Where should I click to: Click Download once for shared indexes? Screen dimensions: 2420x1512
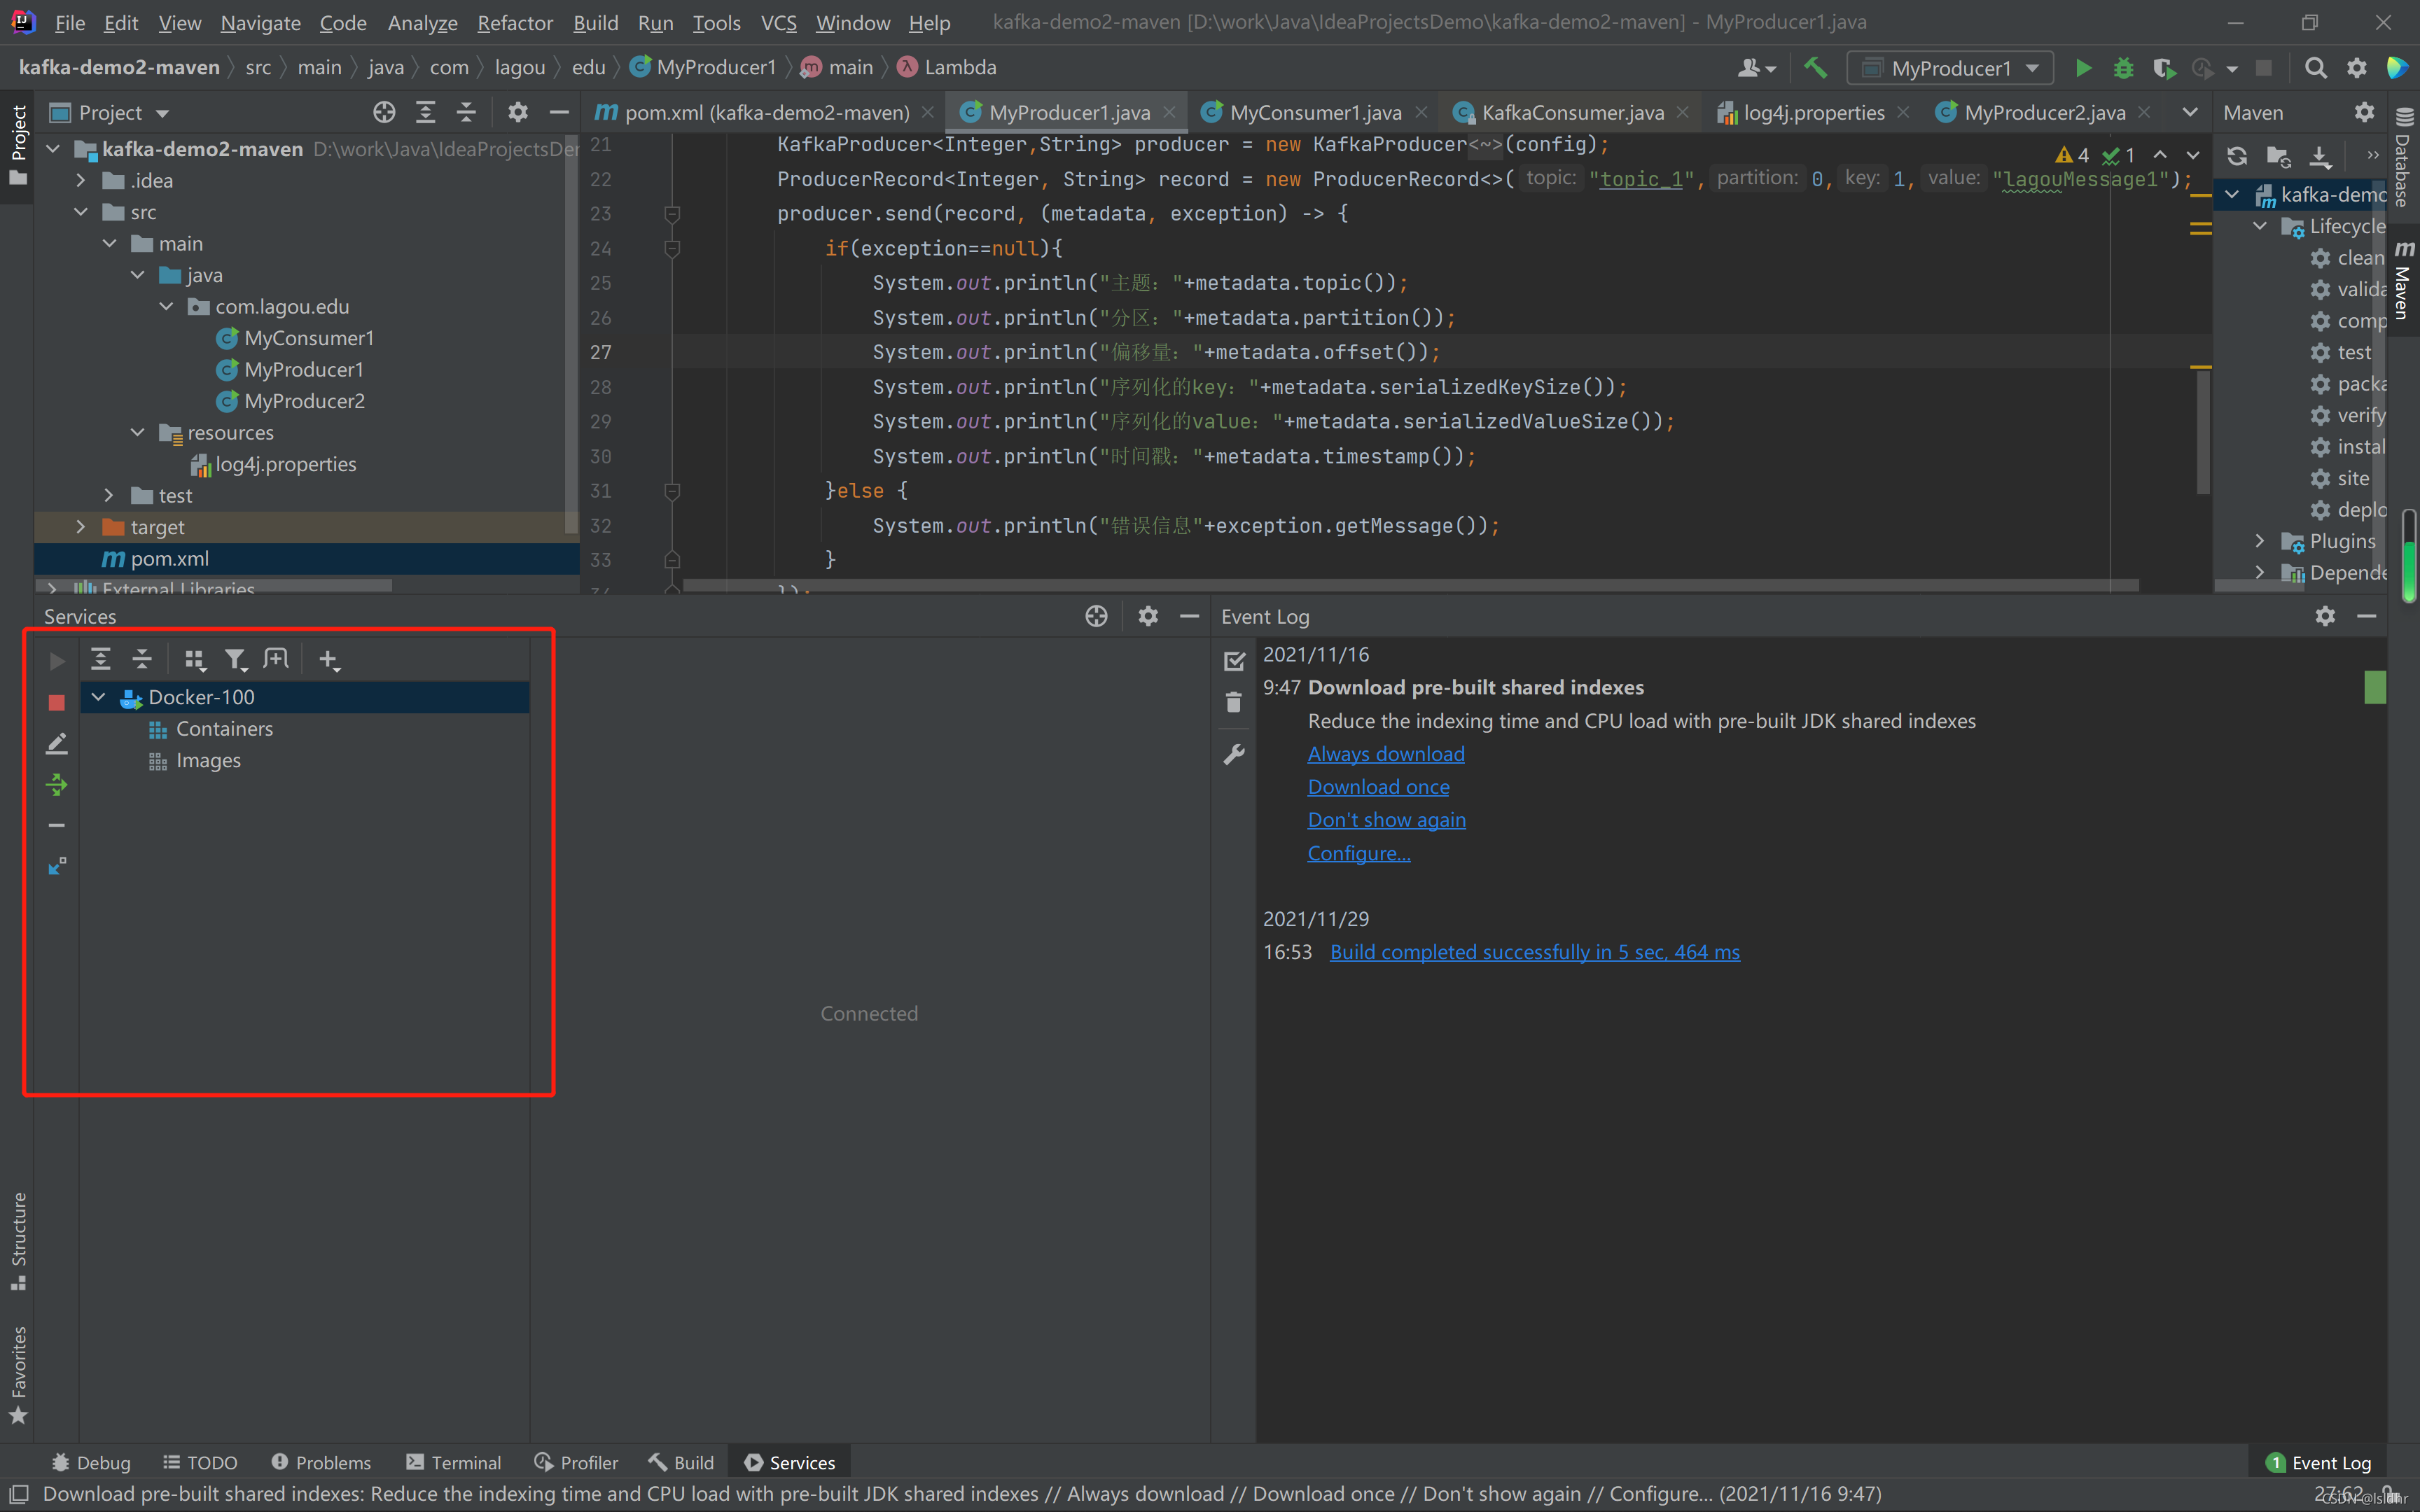coord(1378,785)
